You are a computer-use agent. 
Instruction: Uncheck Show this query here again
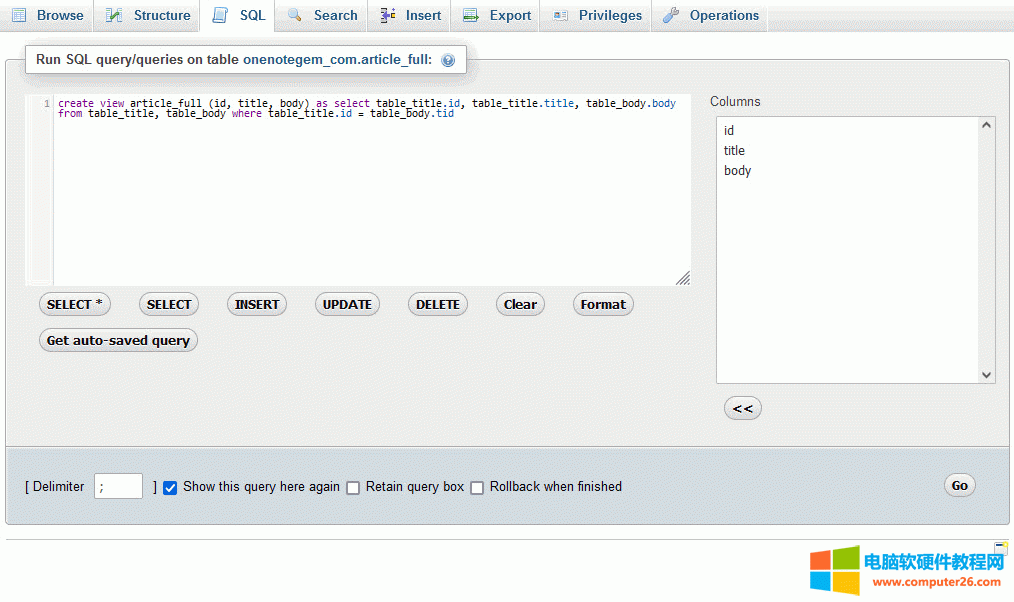click(170, 487)
